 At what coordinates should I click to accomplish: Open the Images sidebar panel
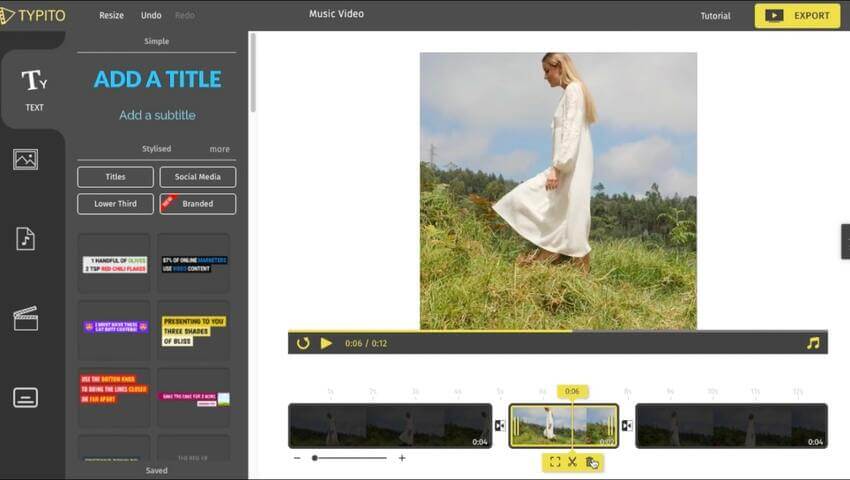pos(25,159)
